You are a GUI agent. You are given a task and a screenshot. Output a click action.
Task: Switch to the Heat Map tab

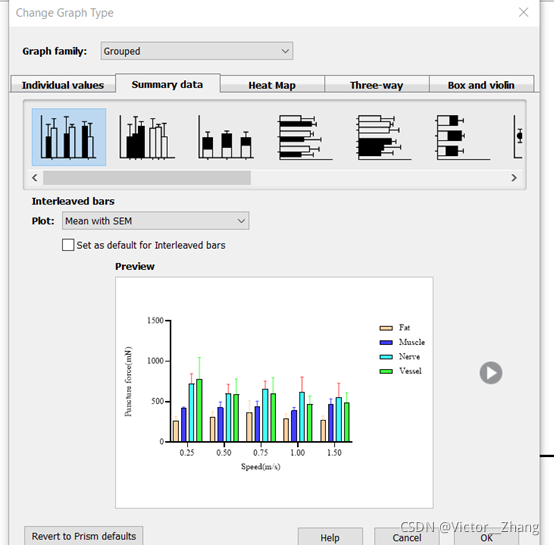tap(272, 85)
